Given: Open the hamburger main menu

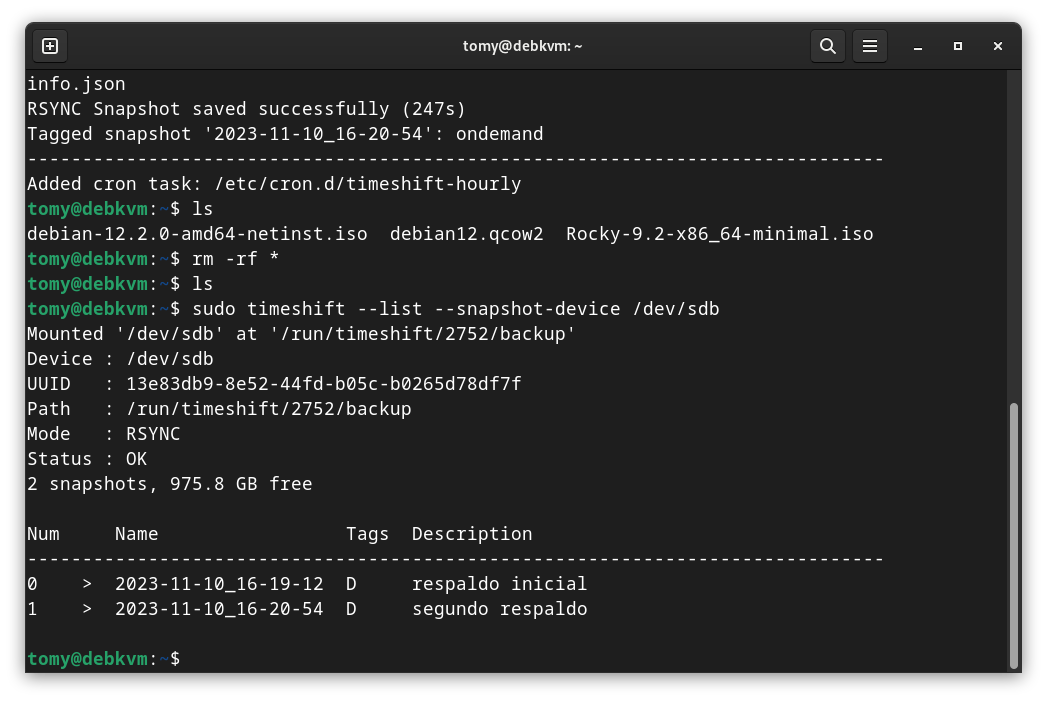Looking at the screenshot, I should 870,46.
